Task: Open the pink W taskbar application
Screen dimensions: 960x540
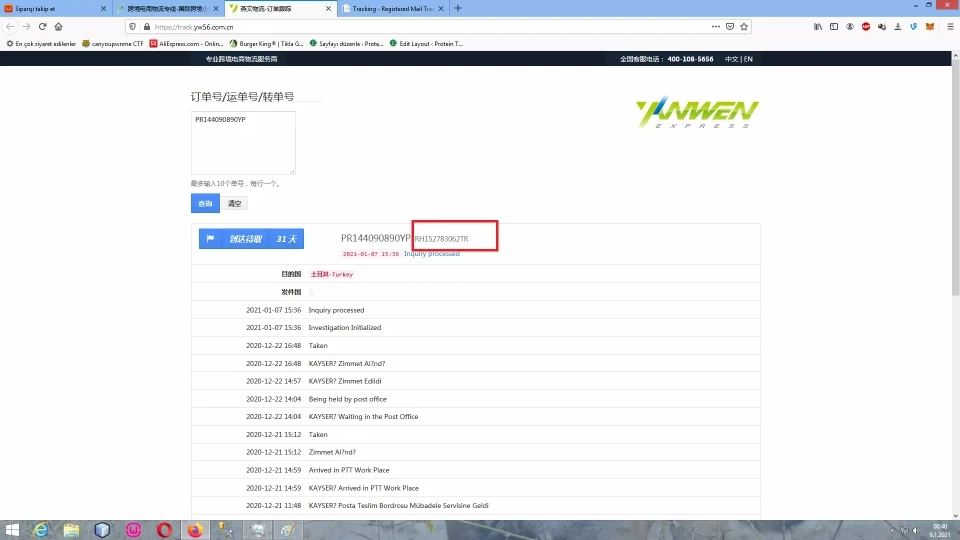Action: click(x=133, y=530)
